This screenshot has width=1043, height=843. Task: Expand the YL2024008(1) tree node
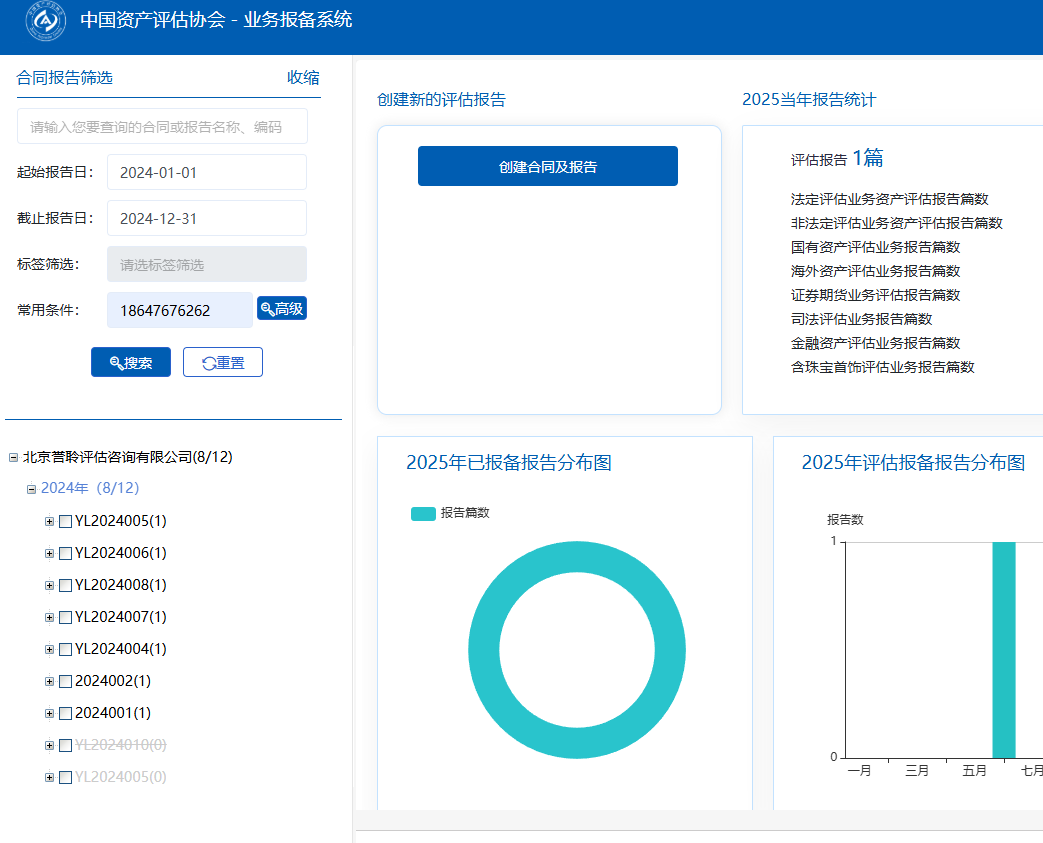(49, 585)
